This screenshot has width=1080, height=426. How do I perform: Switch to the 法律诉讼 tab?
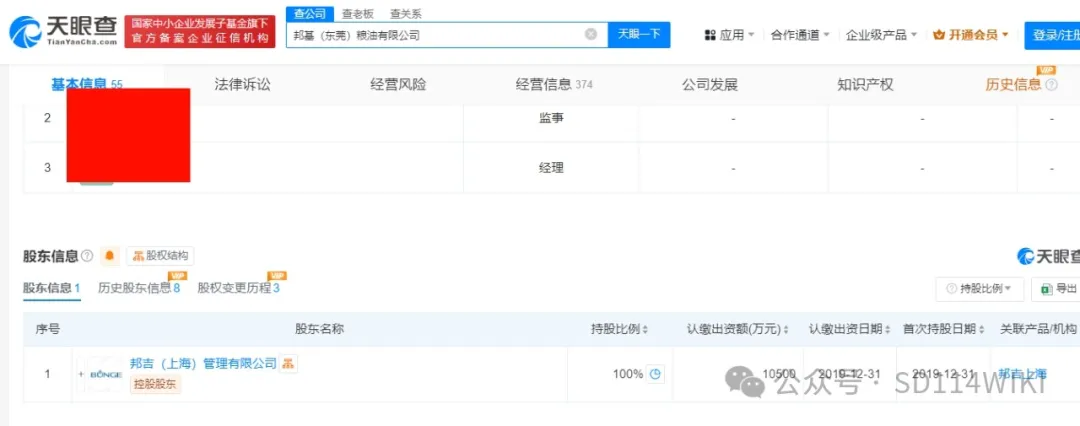pyautogui.click(x=242, y=85)
